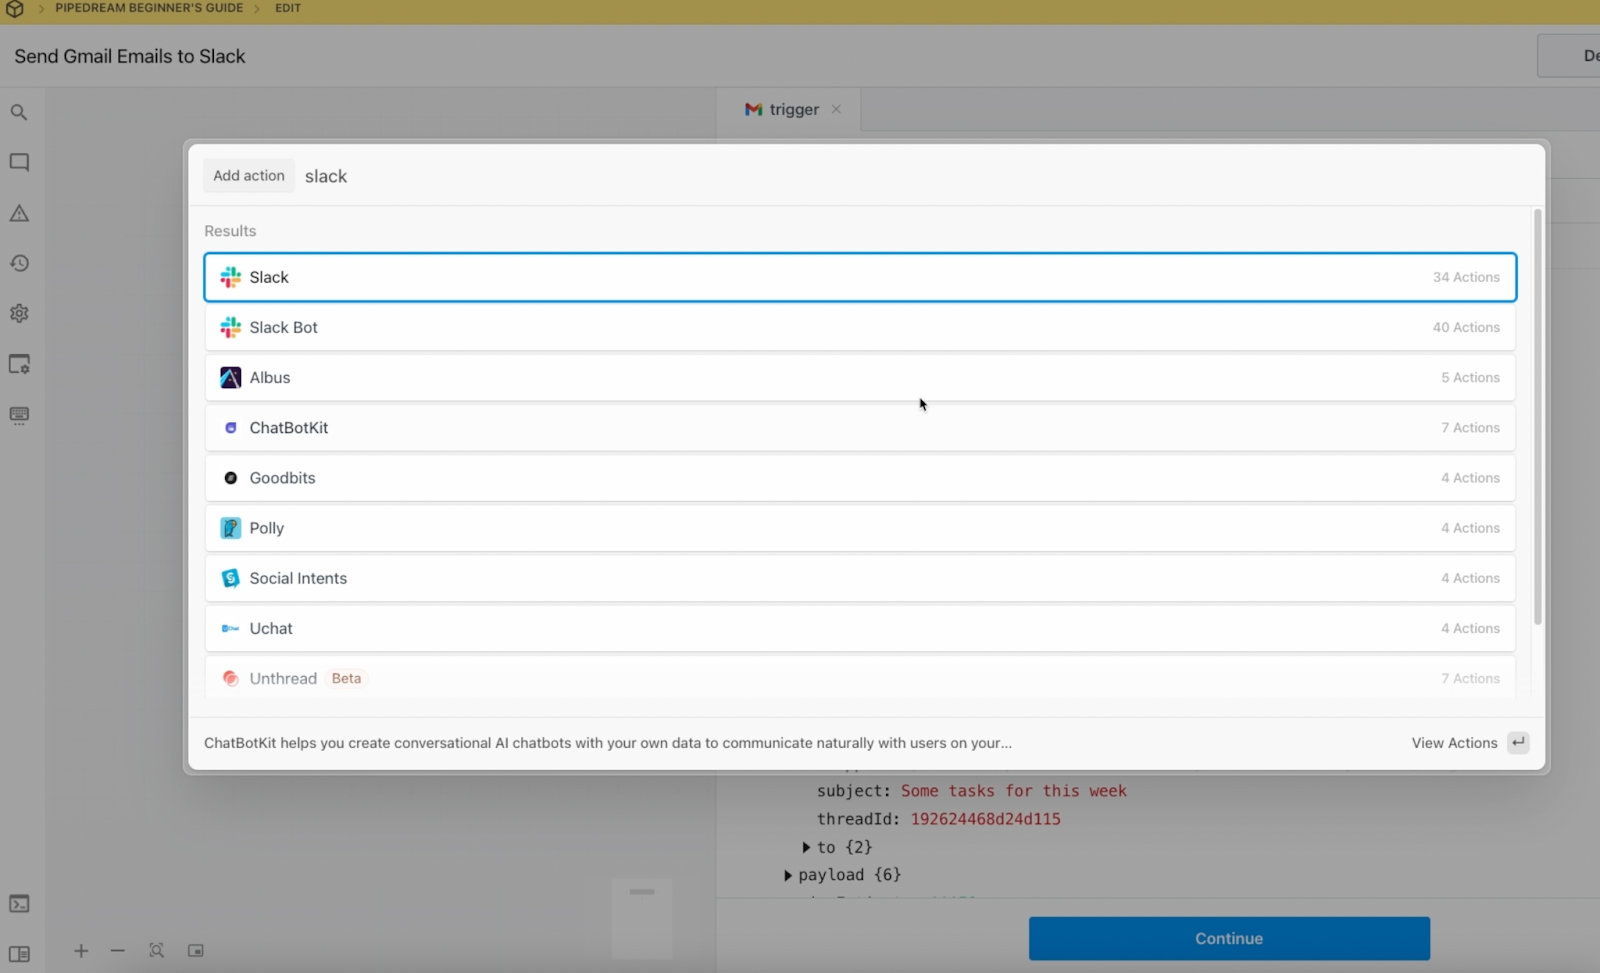Toggle the minimap icon
Image resolution: width=1600 pixels, height=973 pixels.
196,951
